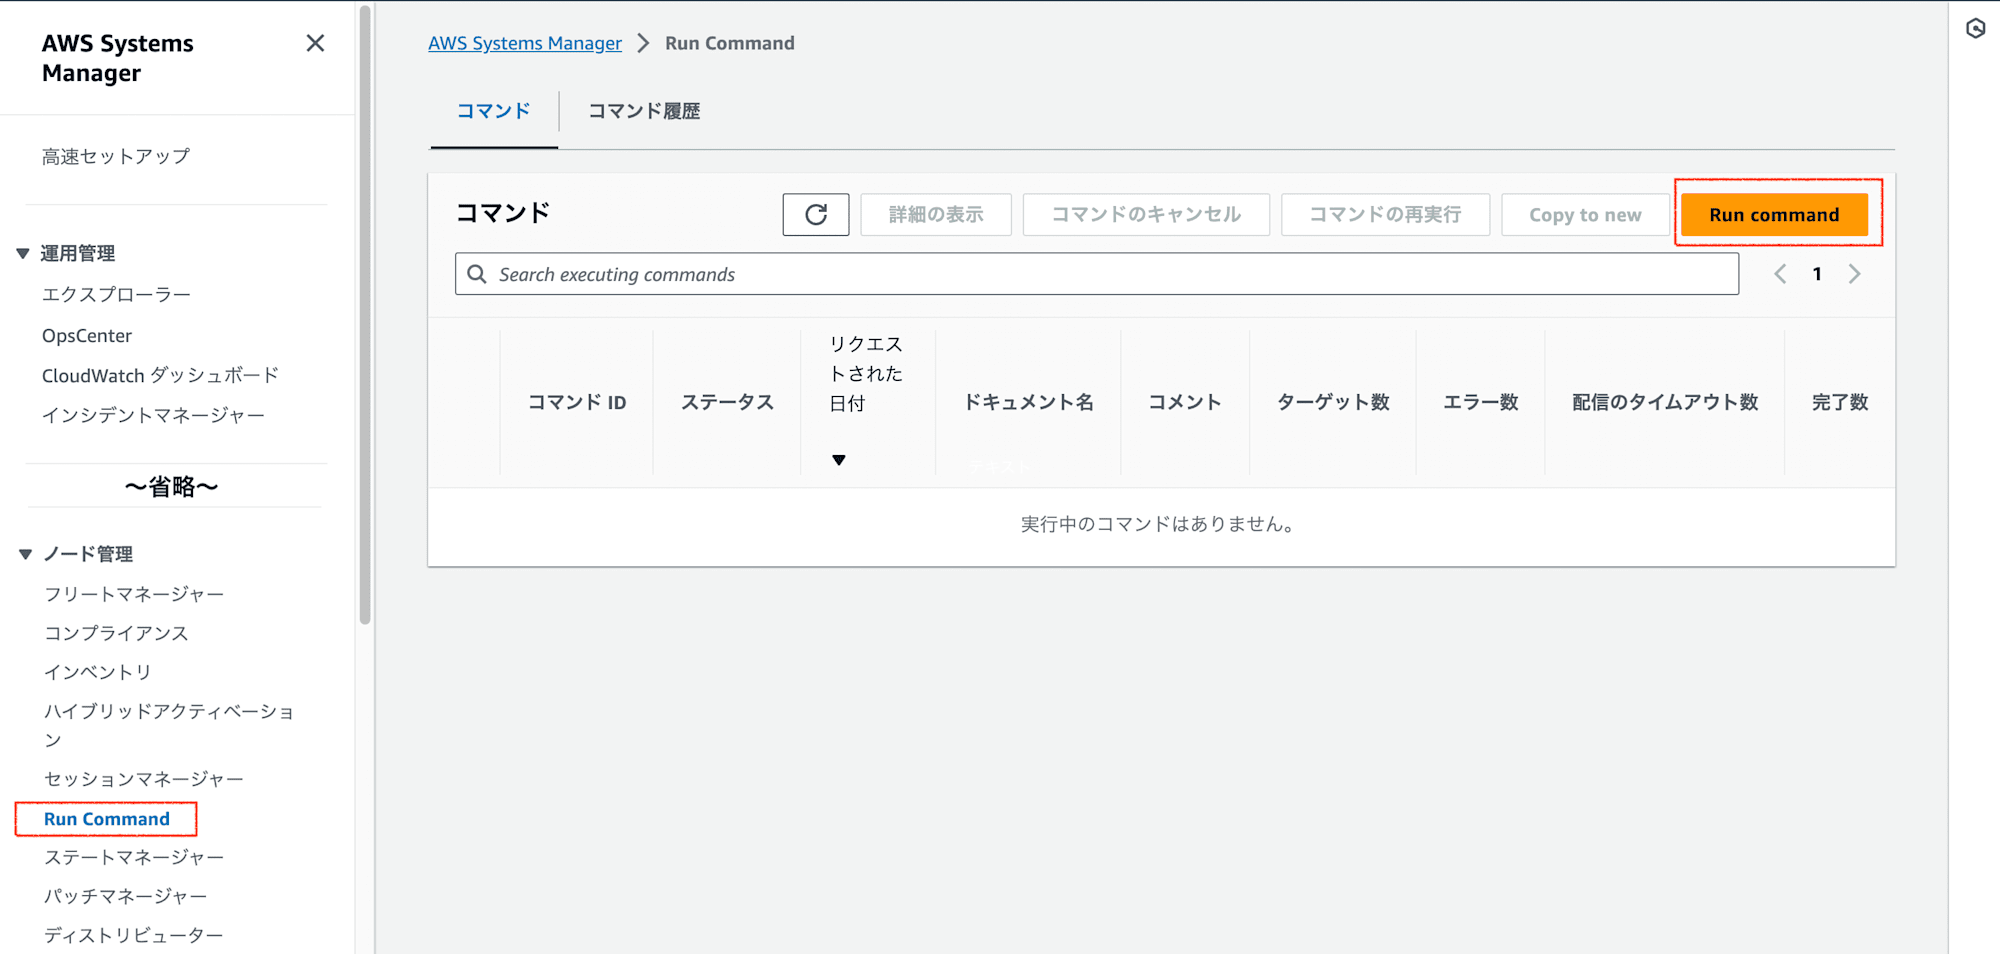Focus the Search executing commands field
The width and height of the screenshot is (2000, 954).
(x=1097, y=274)
